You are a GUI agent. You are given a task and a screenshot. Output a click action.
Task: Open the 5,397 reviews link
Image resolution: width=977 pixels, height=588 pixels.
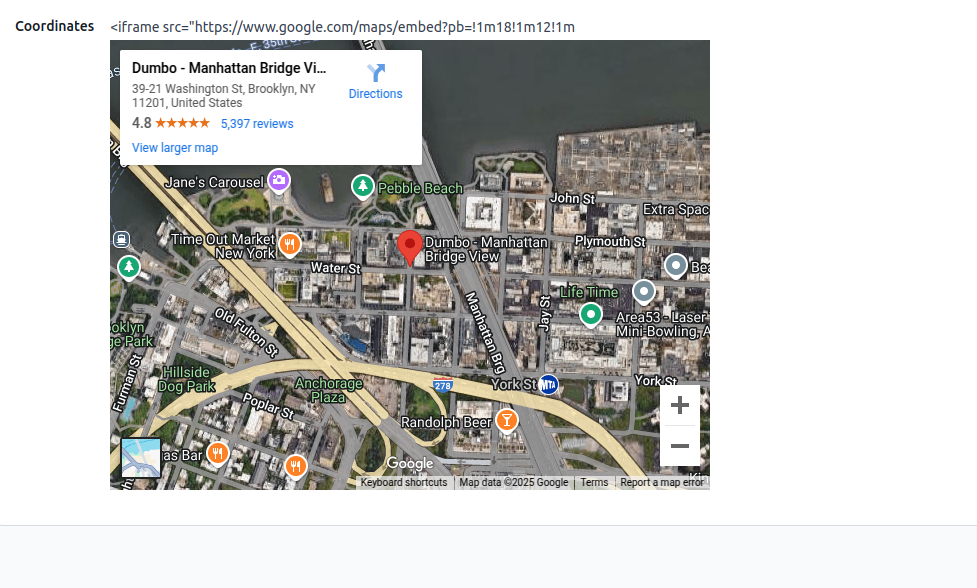257,123
